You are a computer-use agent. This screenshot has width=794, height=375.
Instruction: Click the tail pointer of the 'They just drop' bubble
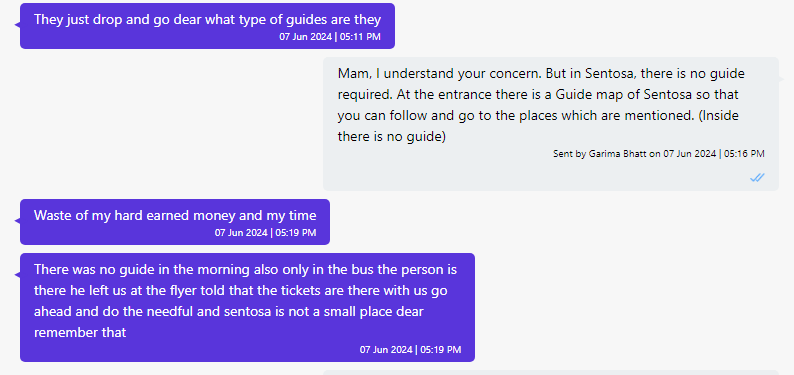[x=18, y=24]
